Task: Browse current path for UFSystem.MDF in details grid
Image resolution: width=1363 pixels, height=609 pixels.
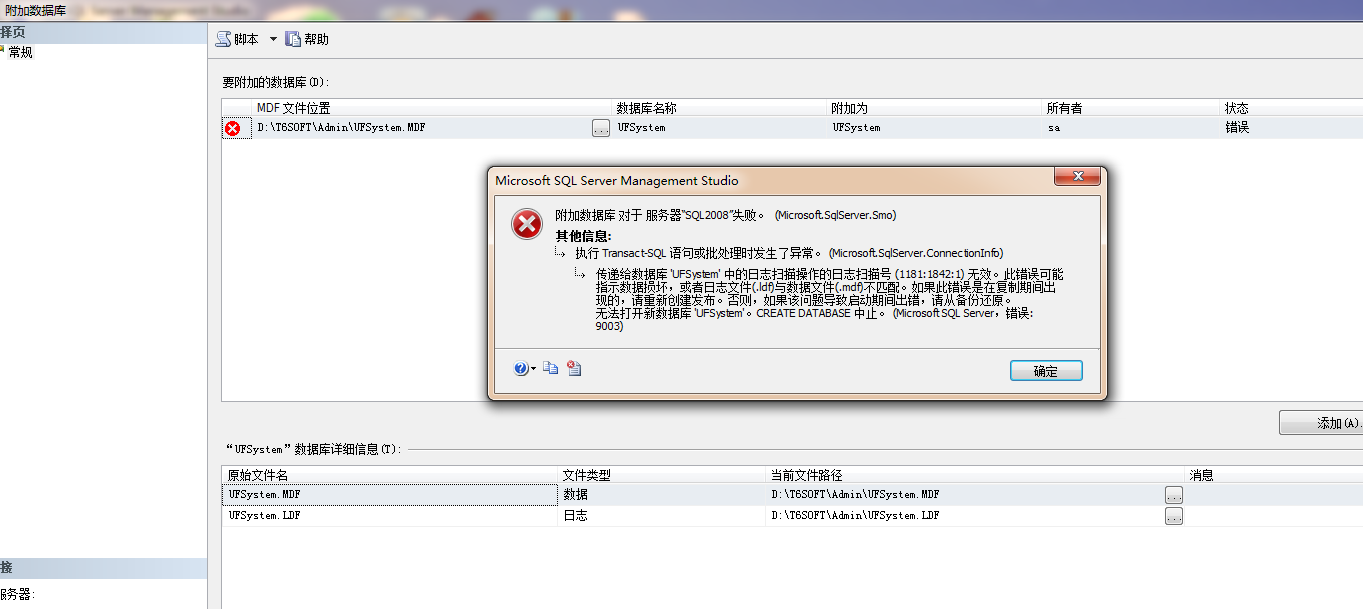Action: coord(1174,494)
